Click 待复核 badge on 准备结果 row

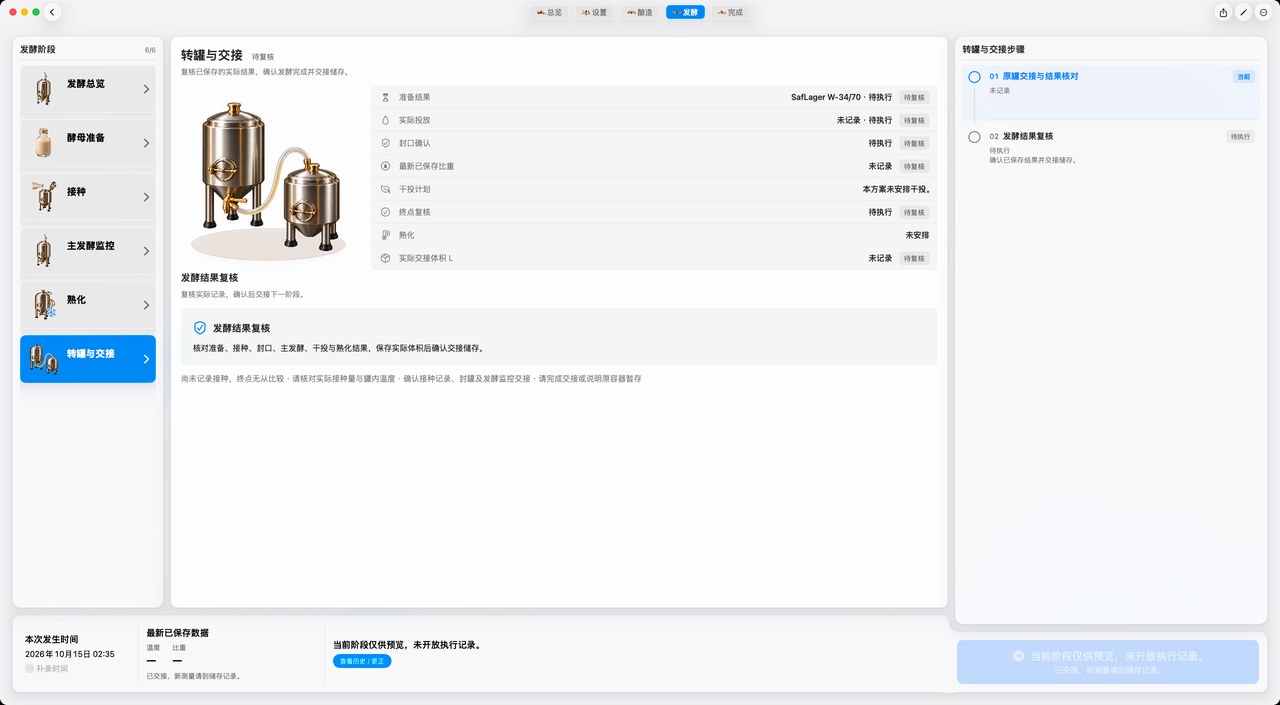[x=914, y=97]
